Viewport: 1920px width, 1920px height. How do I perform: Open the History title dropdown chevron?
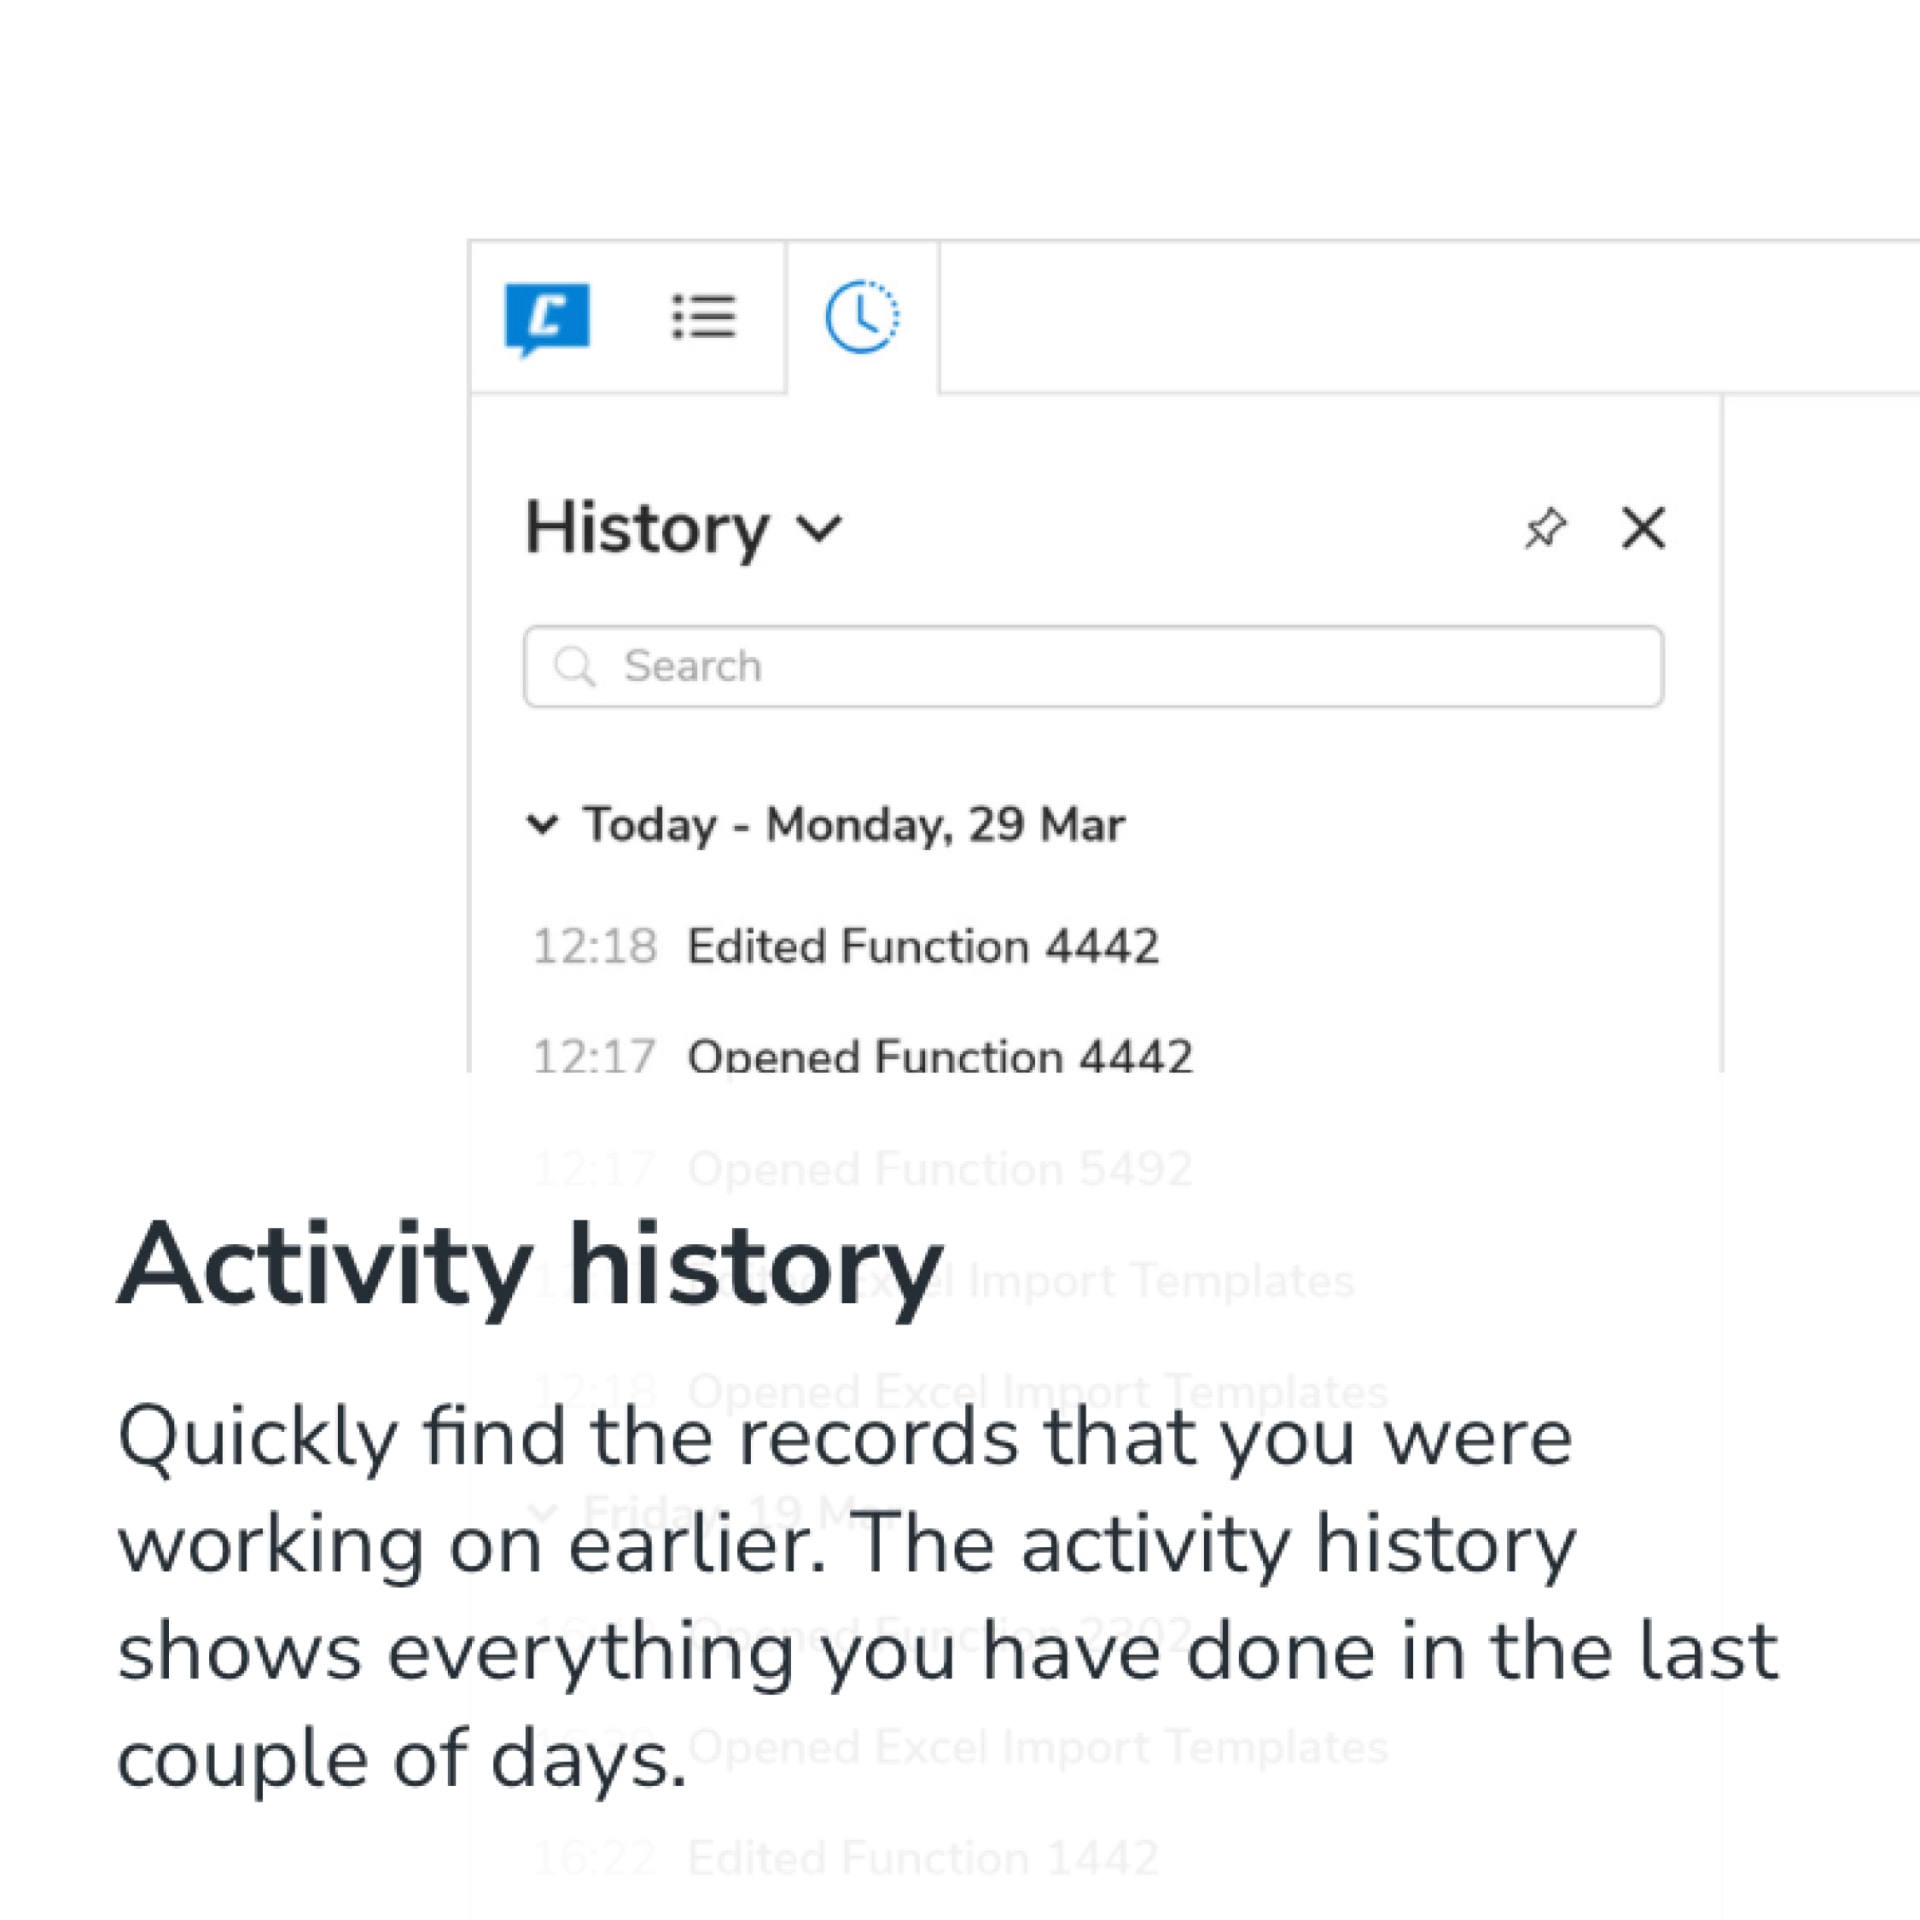pyautogui.click(x=819, y=529)
